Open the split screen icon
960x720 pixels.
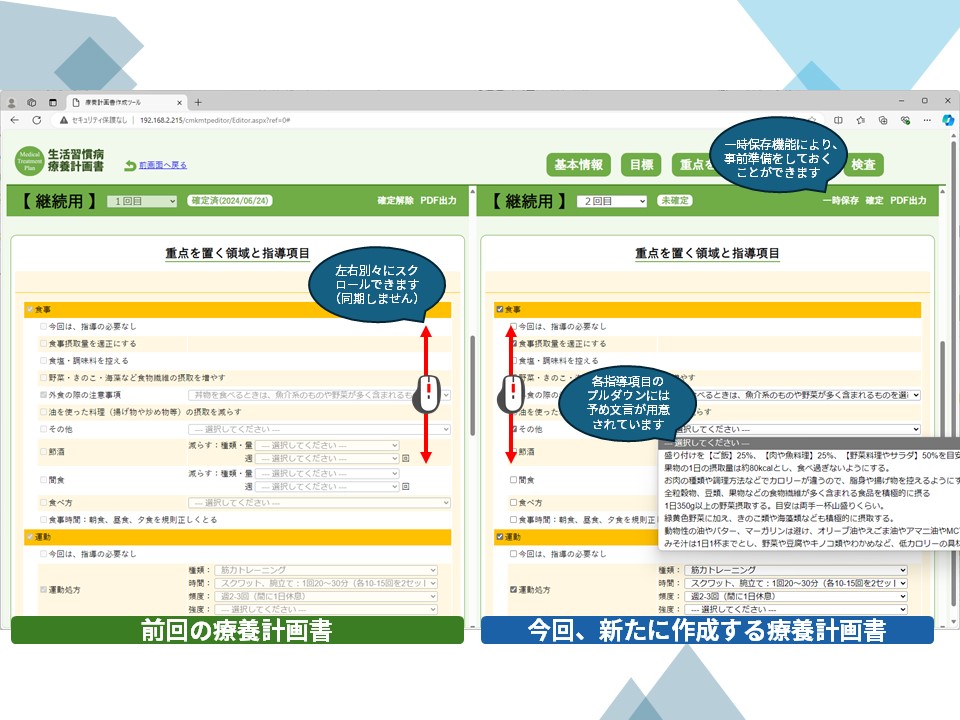click(x=838, y=120)
